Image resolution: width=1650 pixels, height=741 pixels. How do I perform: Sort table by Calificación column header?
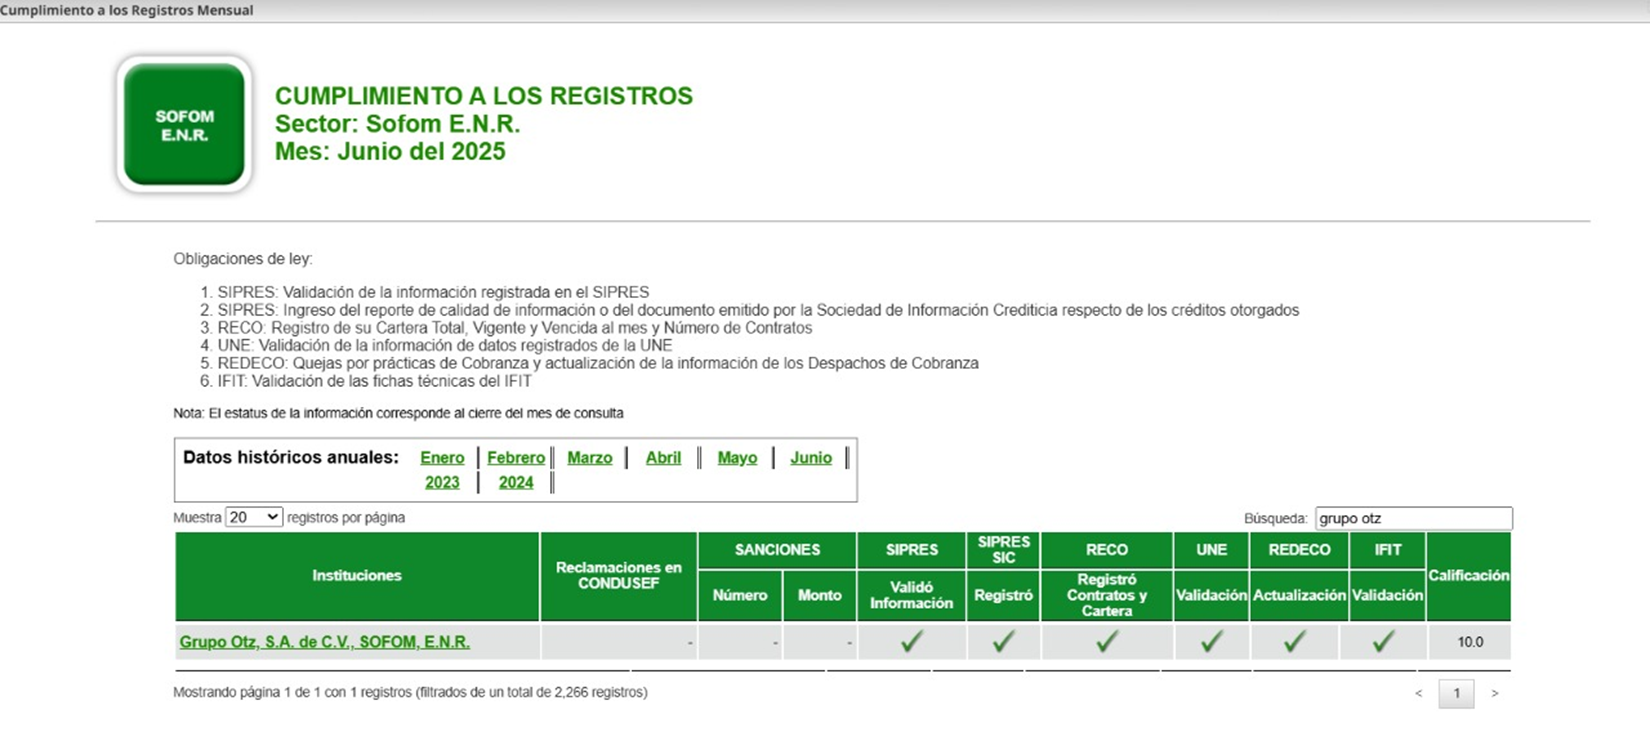(1468, 575)
